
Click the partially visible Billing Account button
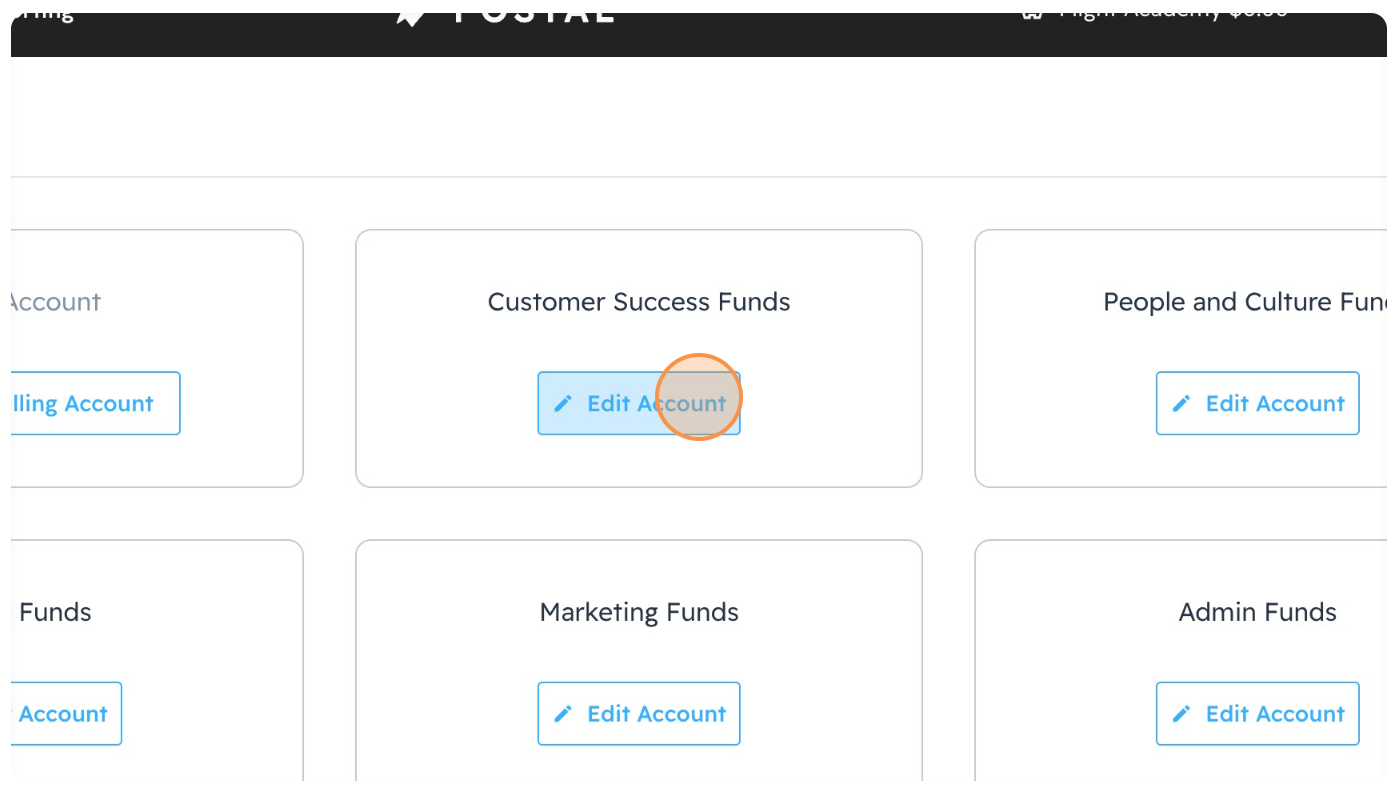[x=90, y=403]
